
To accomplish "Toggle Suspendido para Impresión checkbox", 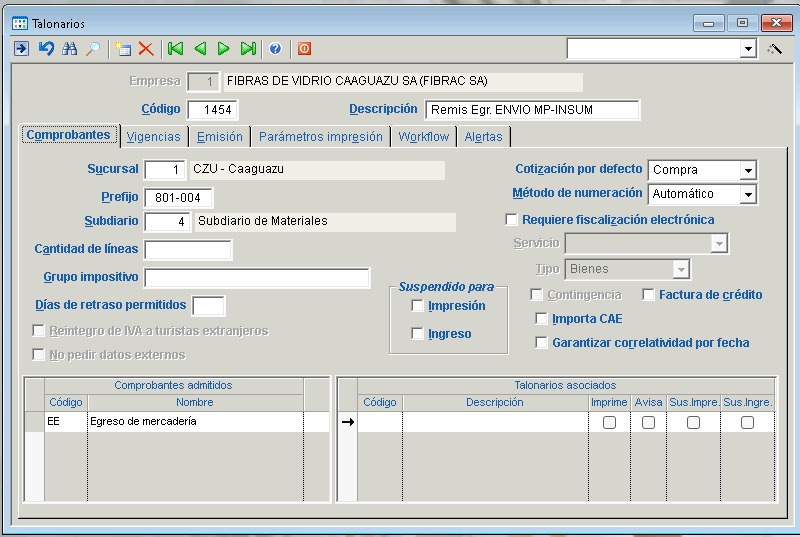I will coord(418,306).
